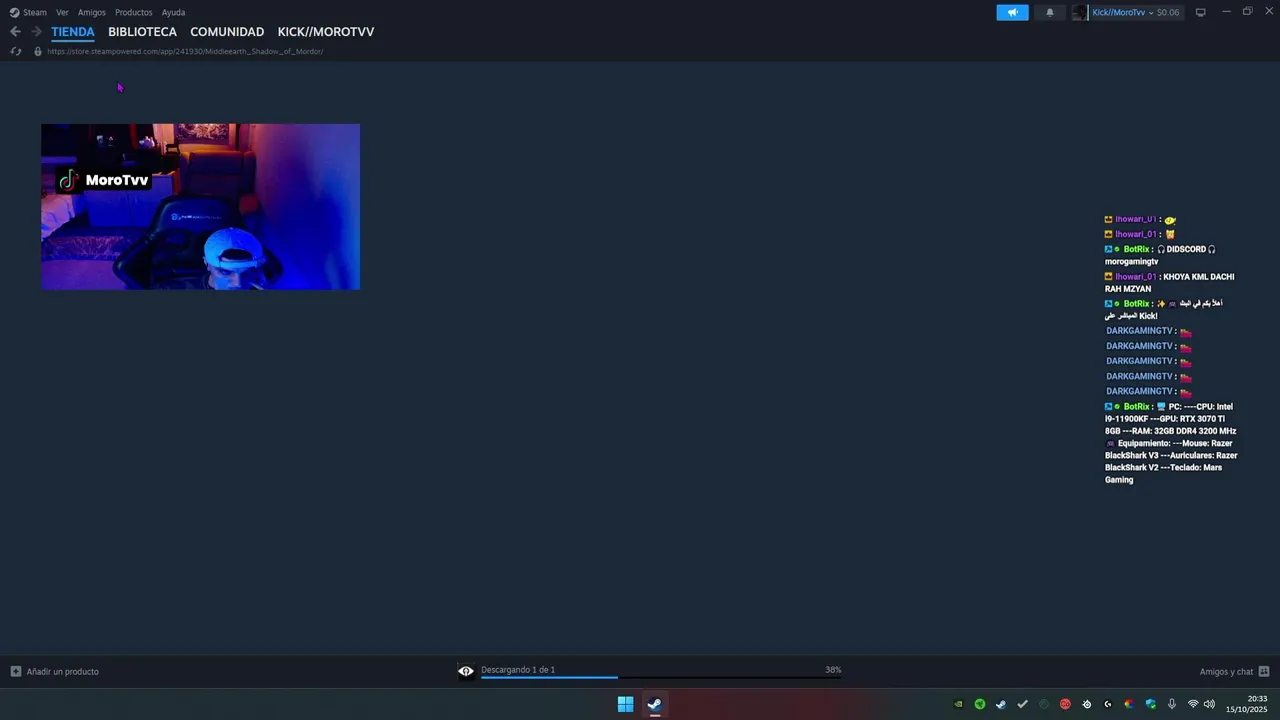This screenshot has height=720, width=1280.
Task: Click the plus icon beside Añadir un producto
Action: [x=16, y=672]
